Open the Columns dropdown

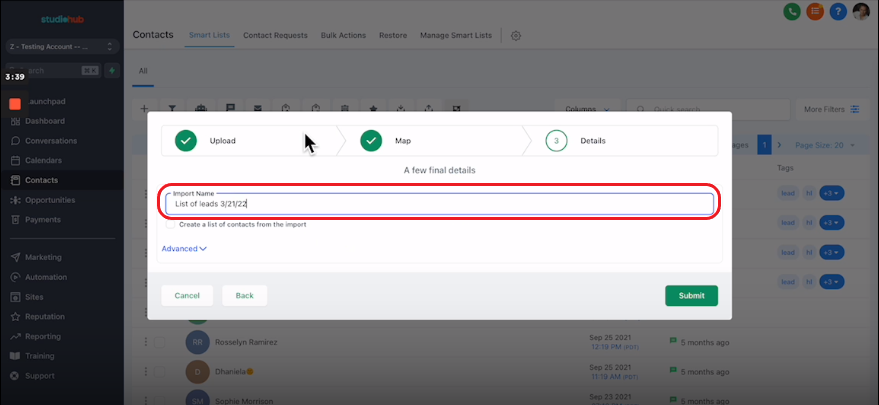coord(587,109)
